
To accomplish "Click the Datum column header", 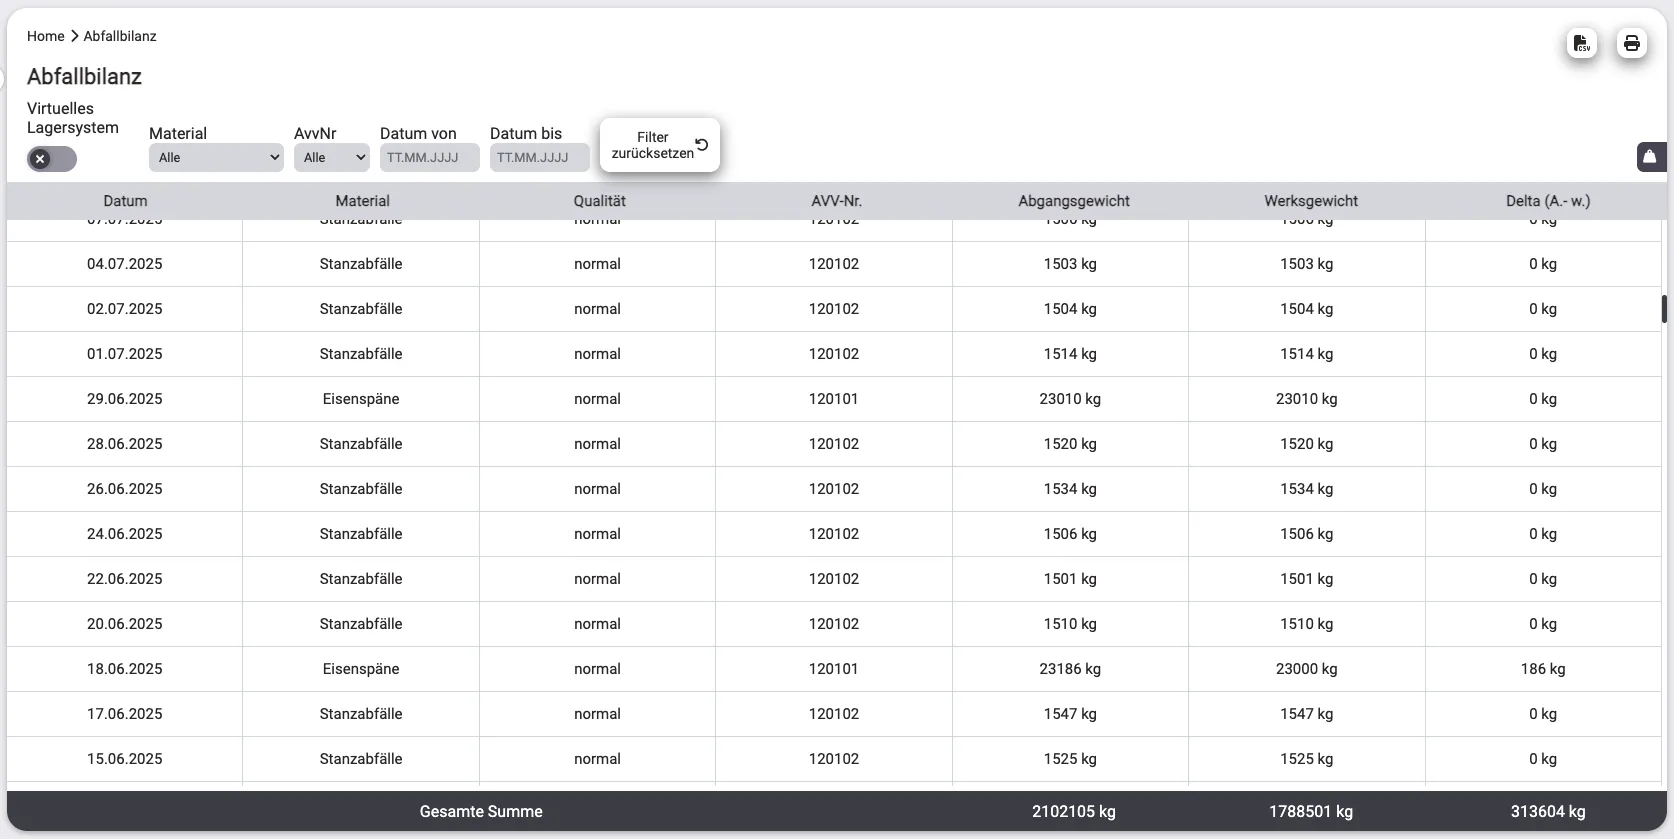I will click(125, 201).
